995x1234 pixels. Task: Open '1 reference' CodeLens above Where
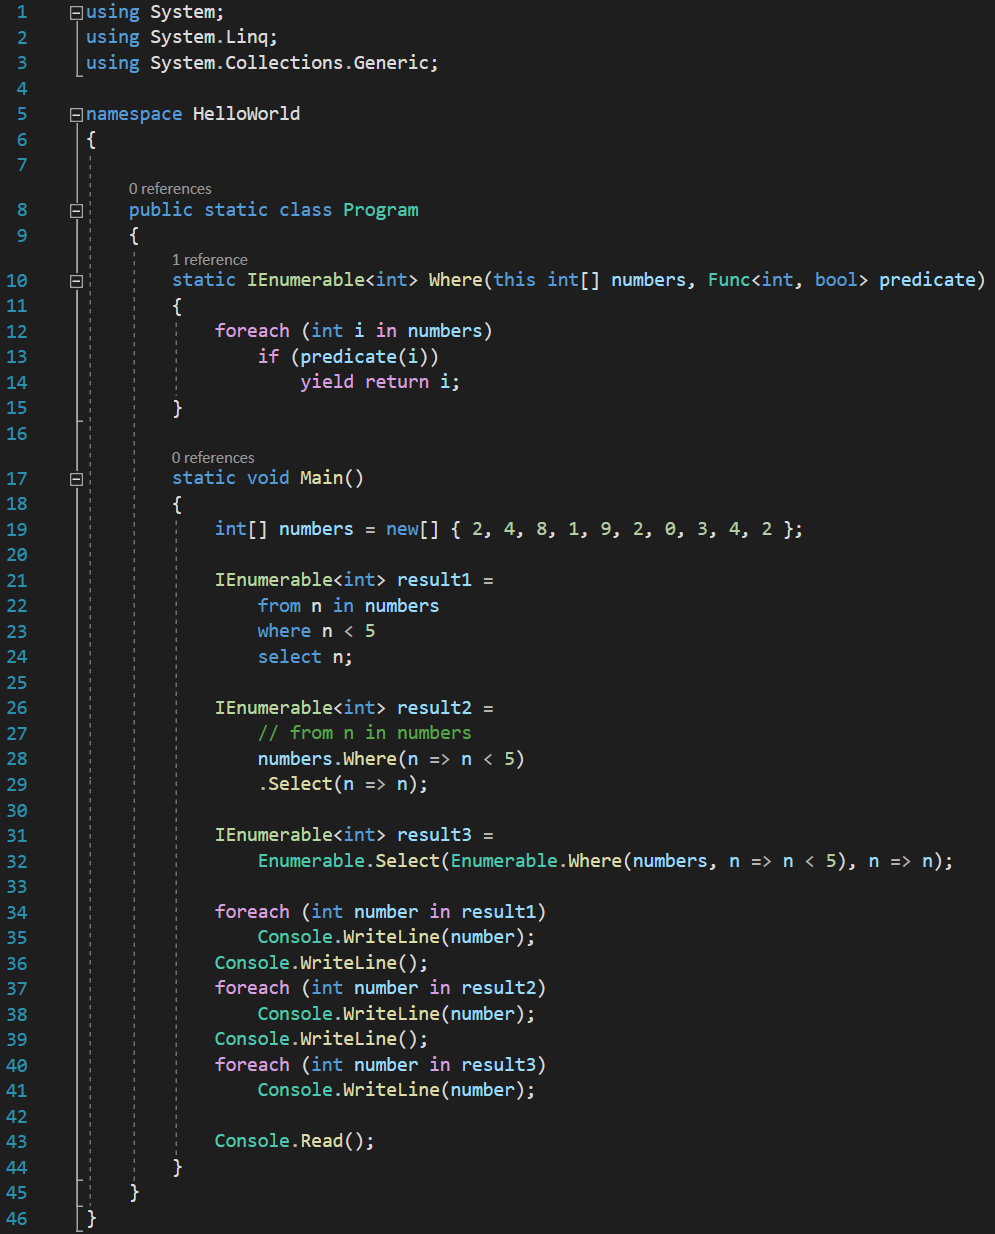click(210, 260)
